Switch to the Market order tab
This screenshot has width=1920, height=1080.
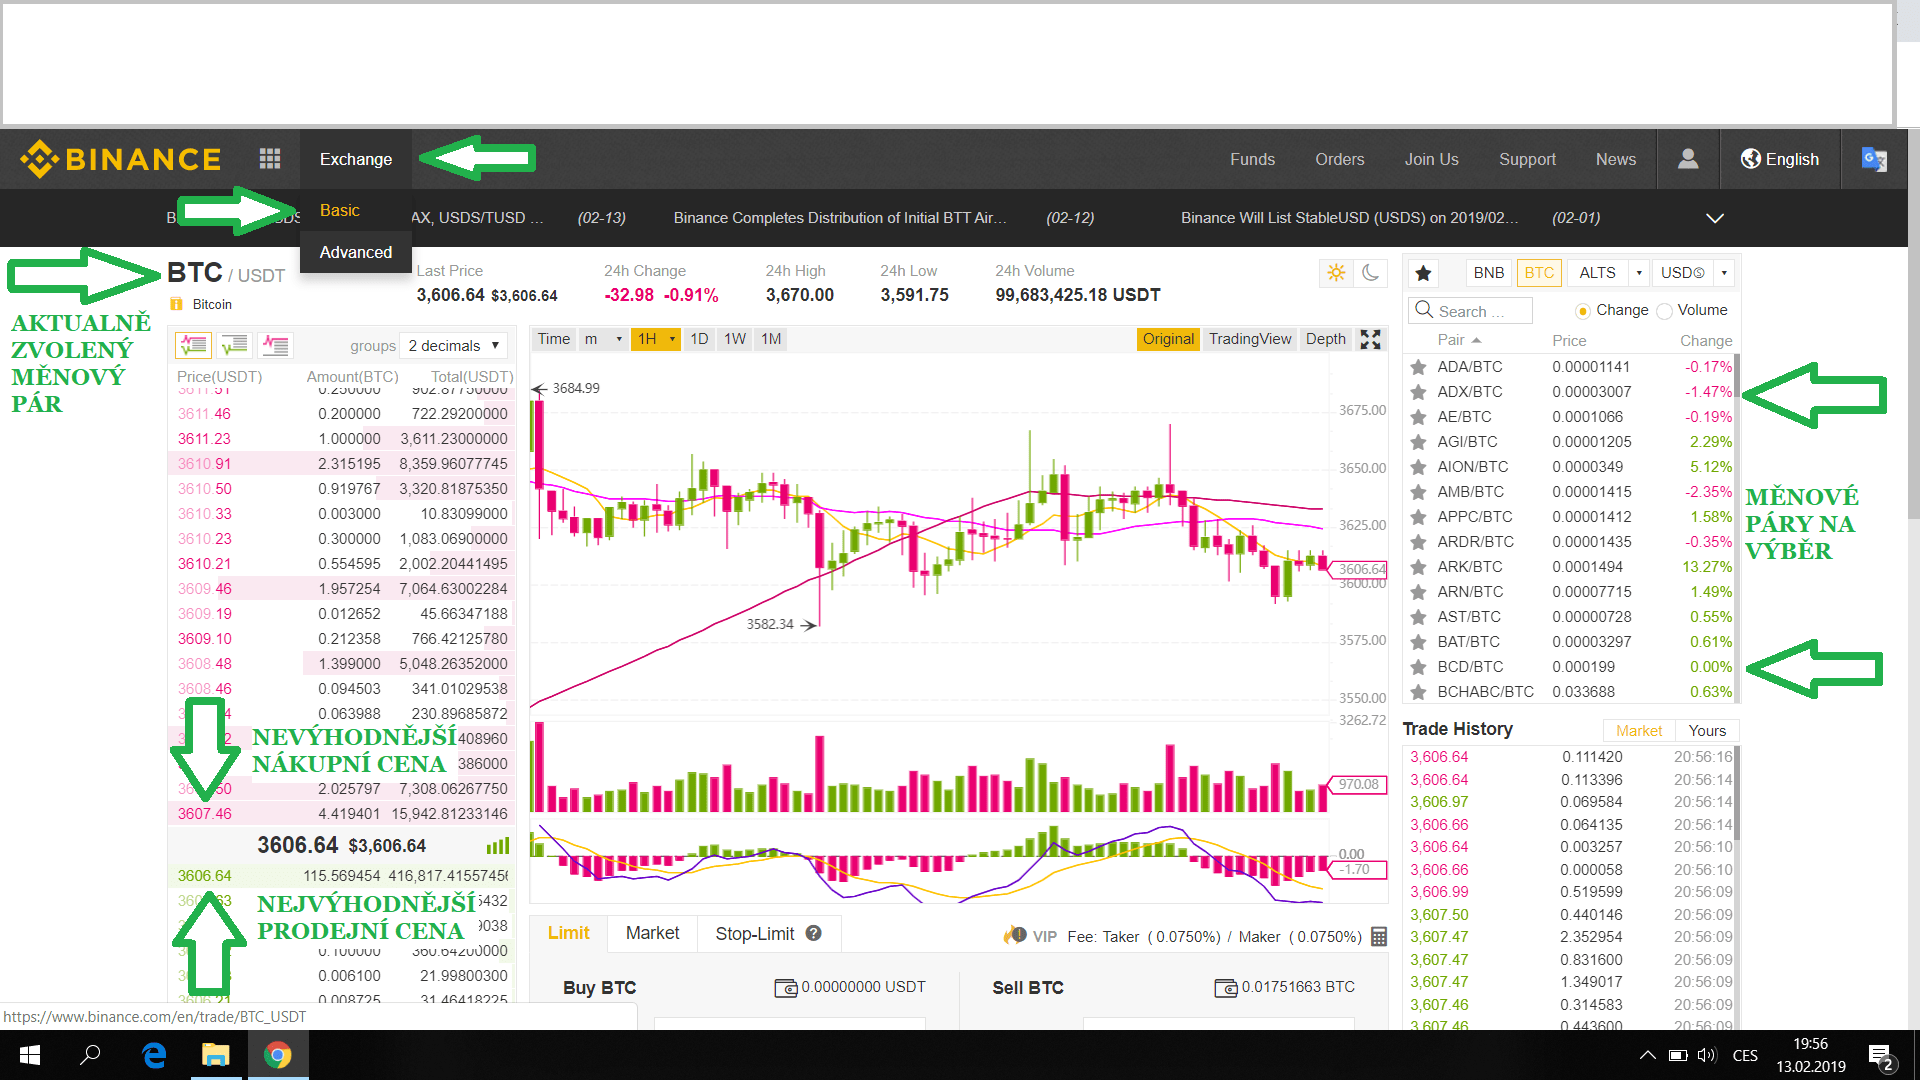(x=652, y=933)
